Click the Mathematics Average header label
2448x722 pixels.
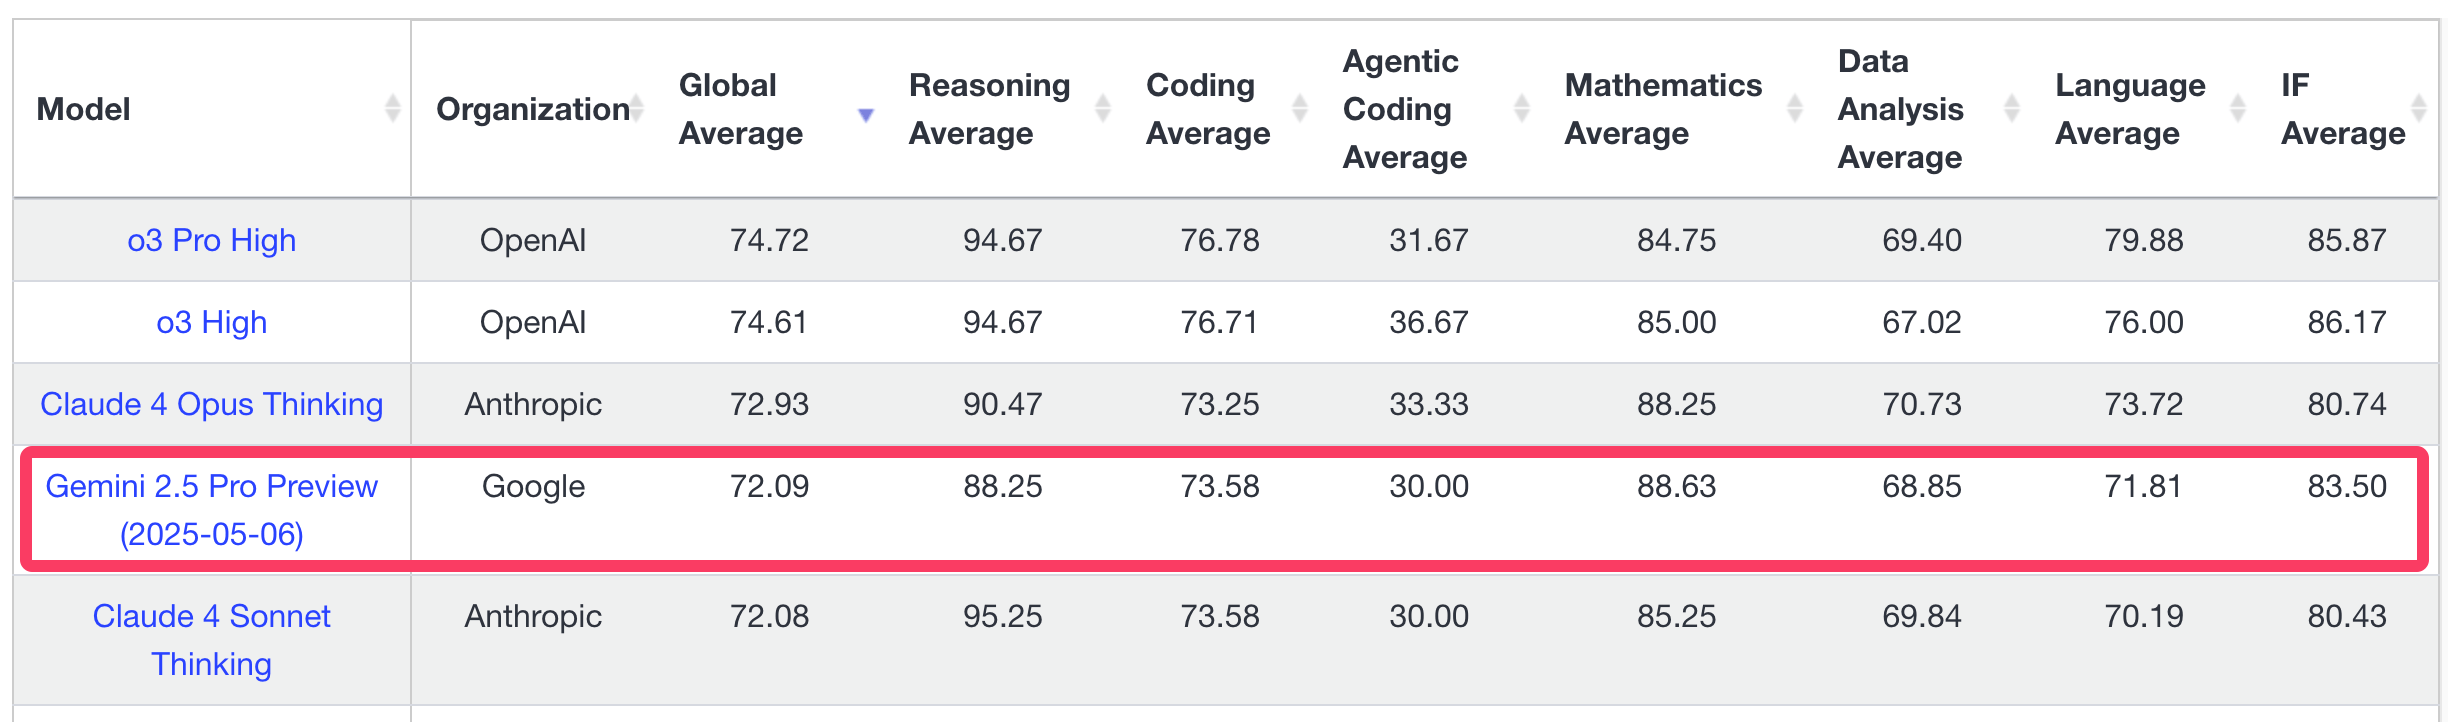[1663, 109]
